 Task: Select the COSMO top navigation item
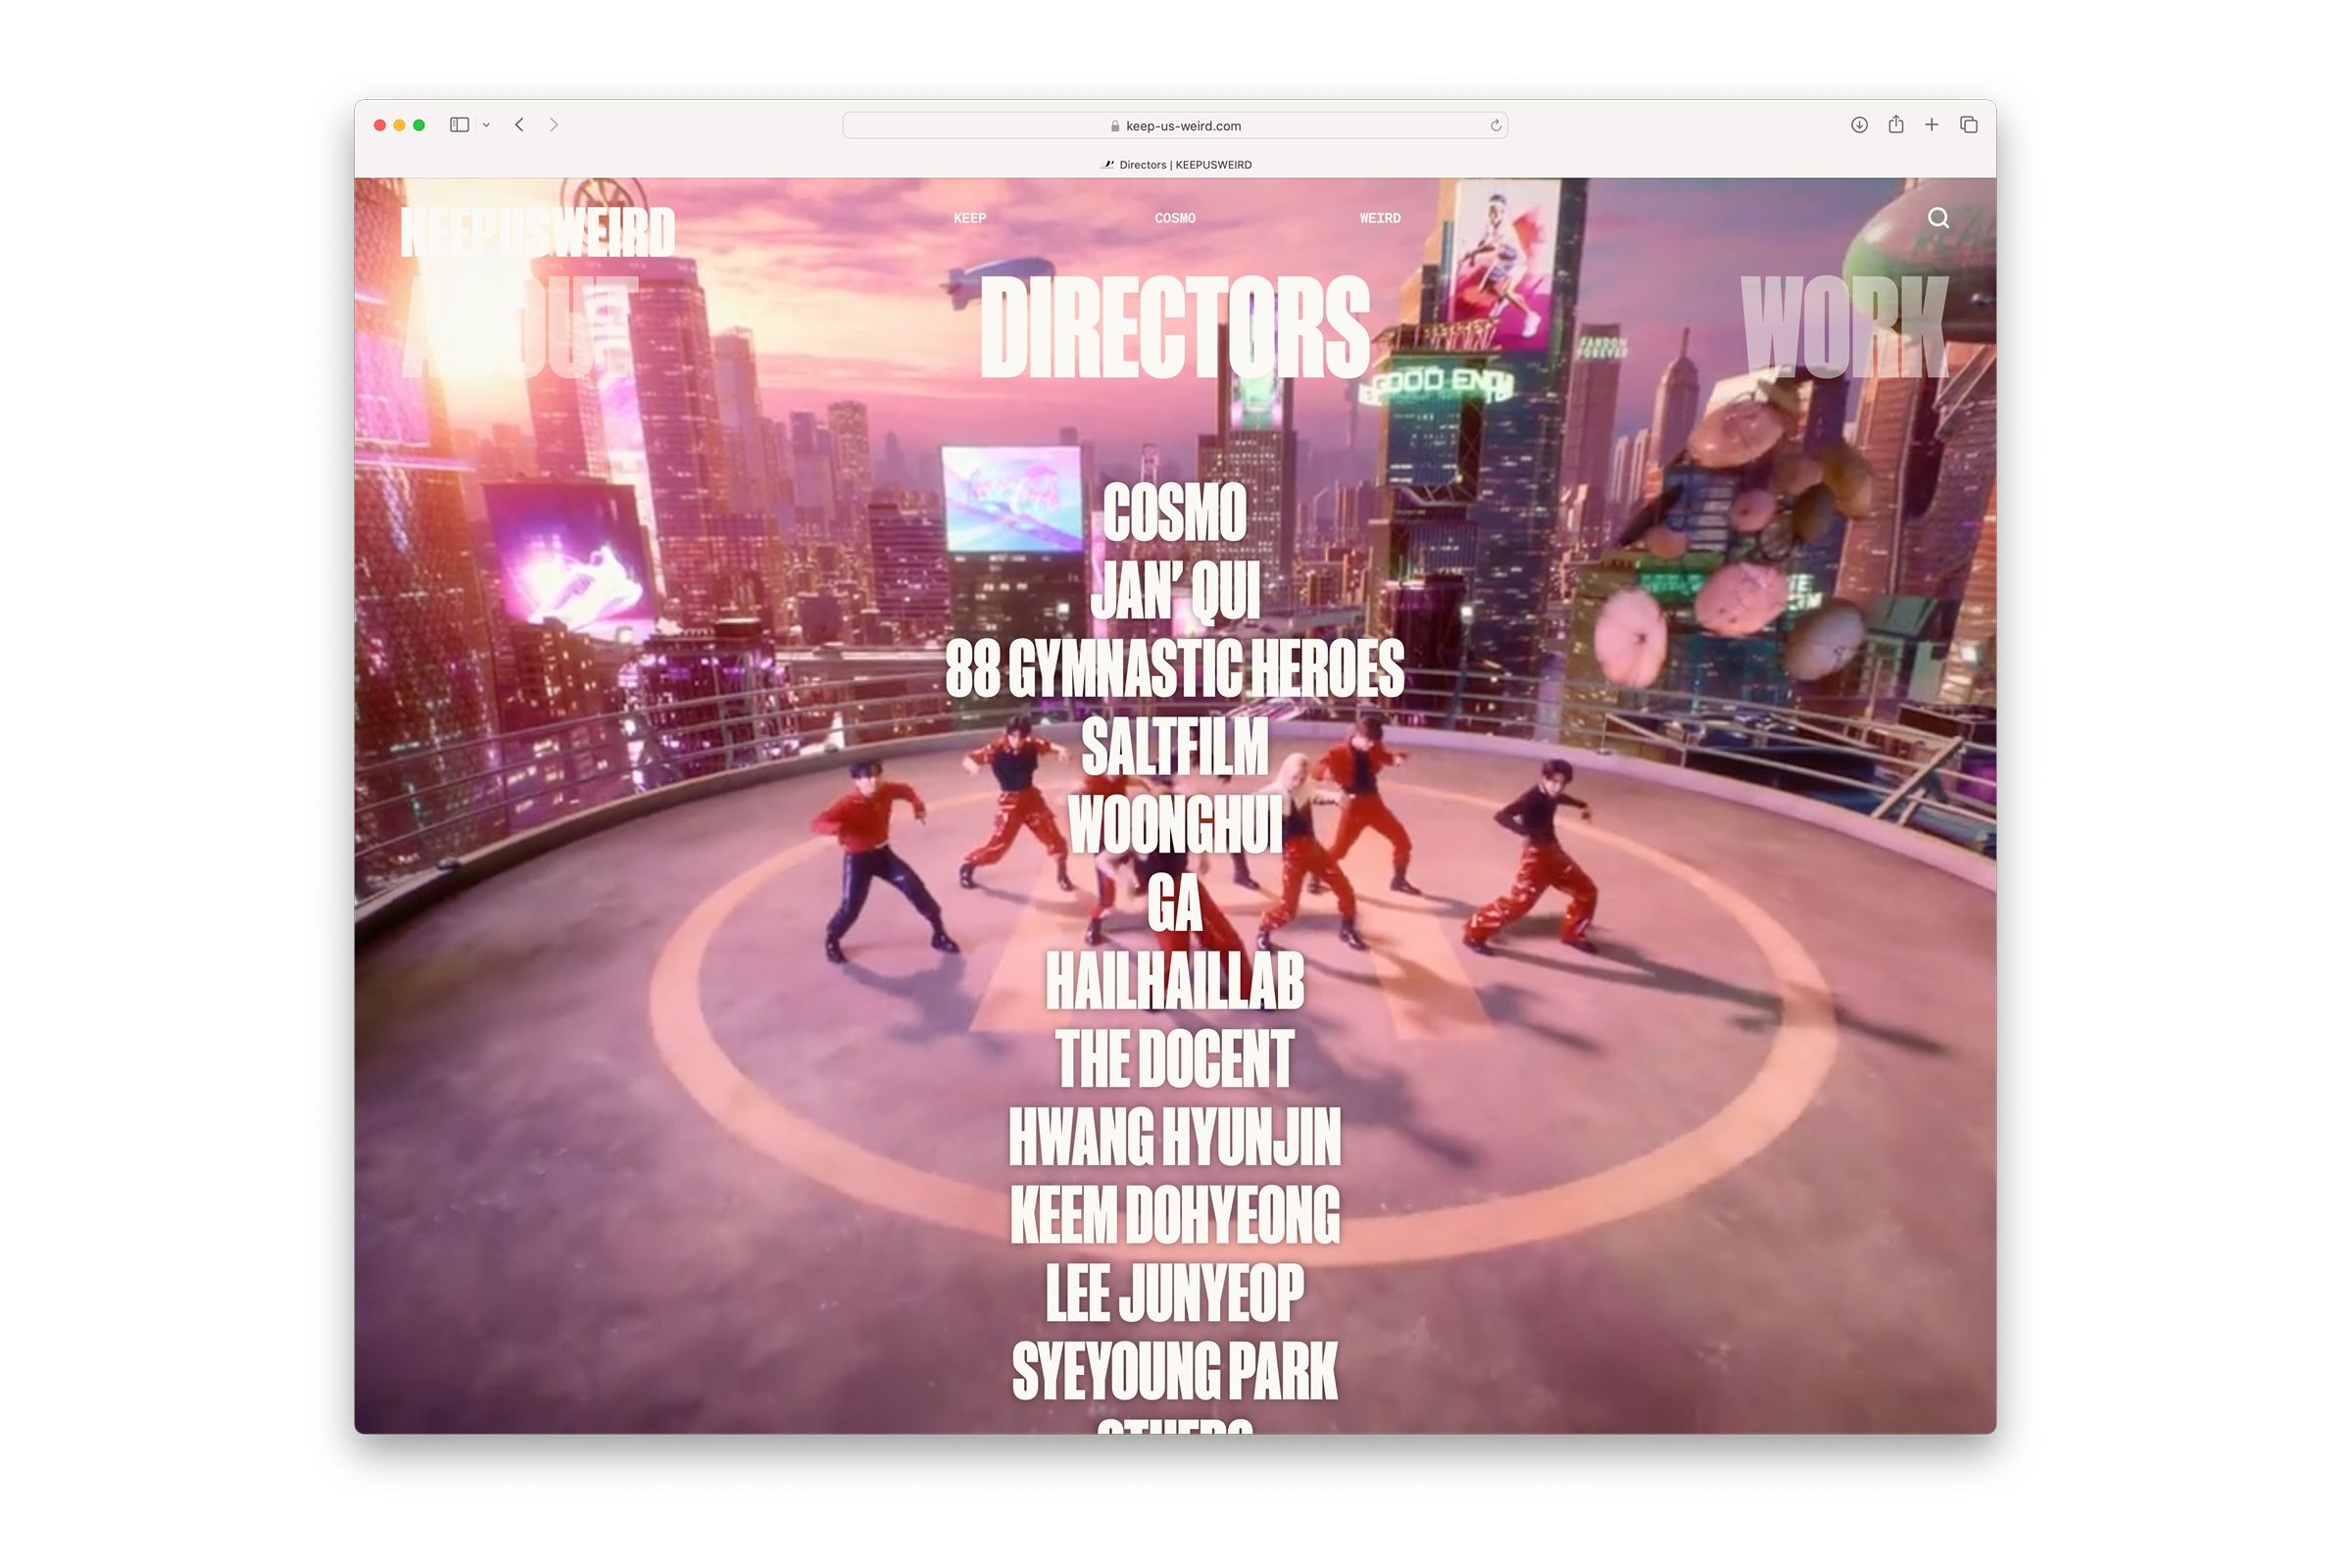pyautogui.click(x=1174, y=218)
